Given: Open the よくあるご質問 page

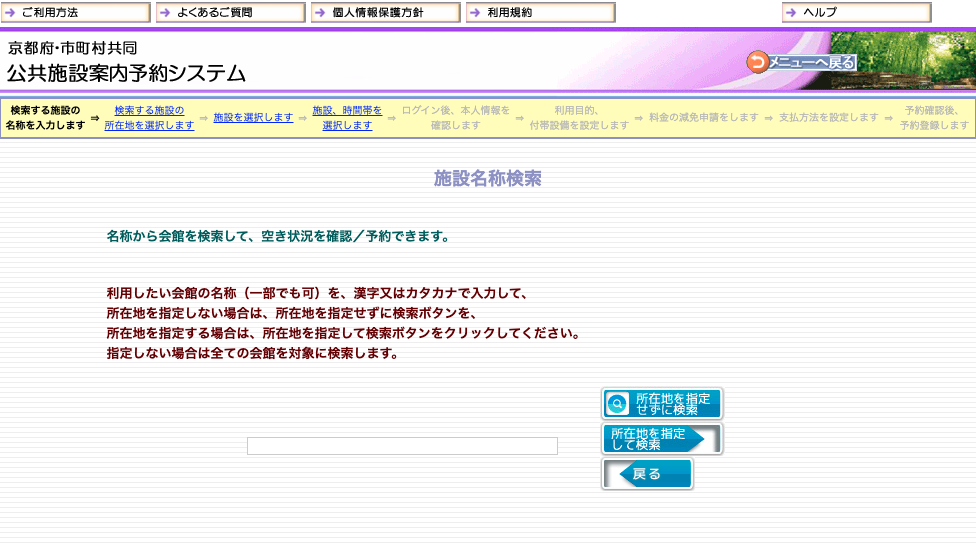Looking at the screenshot, I should (230, 12).
